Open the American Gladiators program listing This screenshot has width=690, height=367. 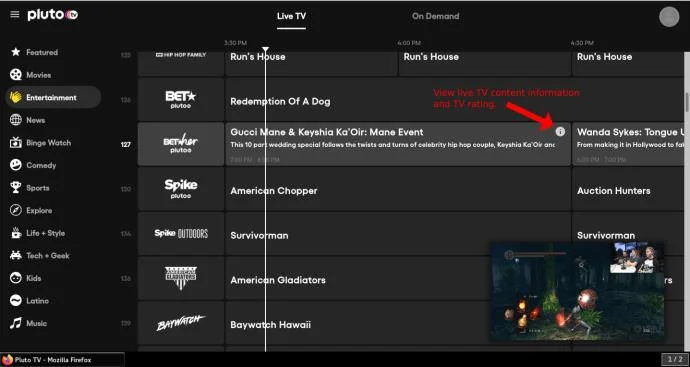(x=398, y=278)
